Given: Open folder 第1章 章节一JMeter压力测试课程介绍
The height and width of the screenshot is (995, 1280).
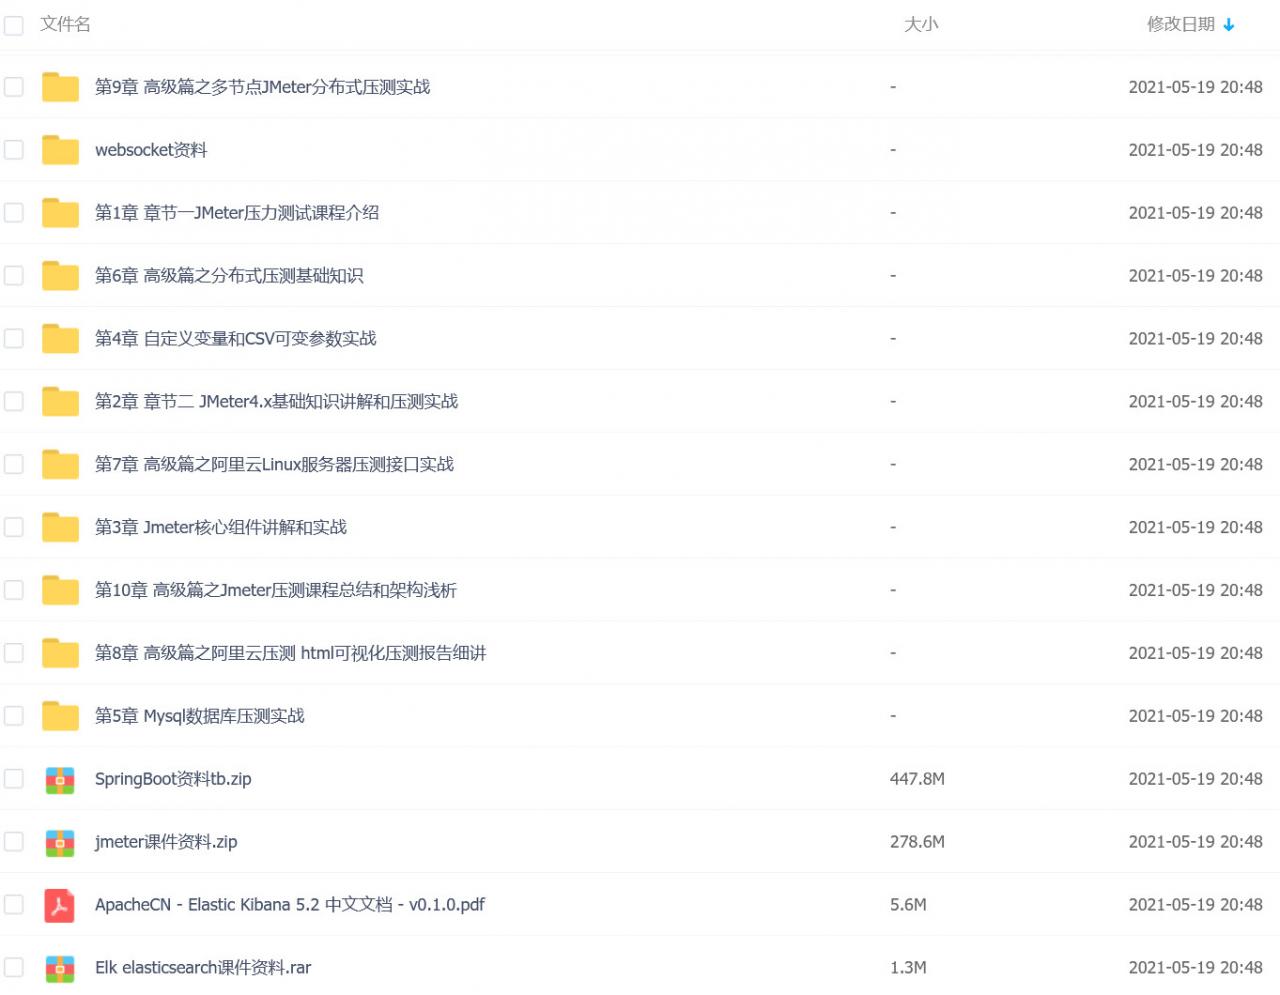Looking at the screenshot, I should point(237,213).
